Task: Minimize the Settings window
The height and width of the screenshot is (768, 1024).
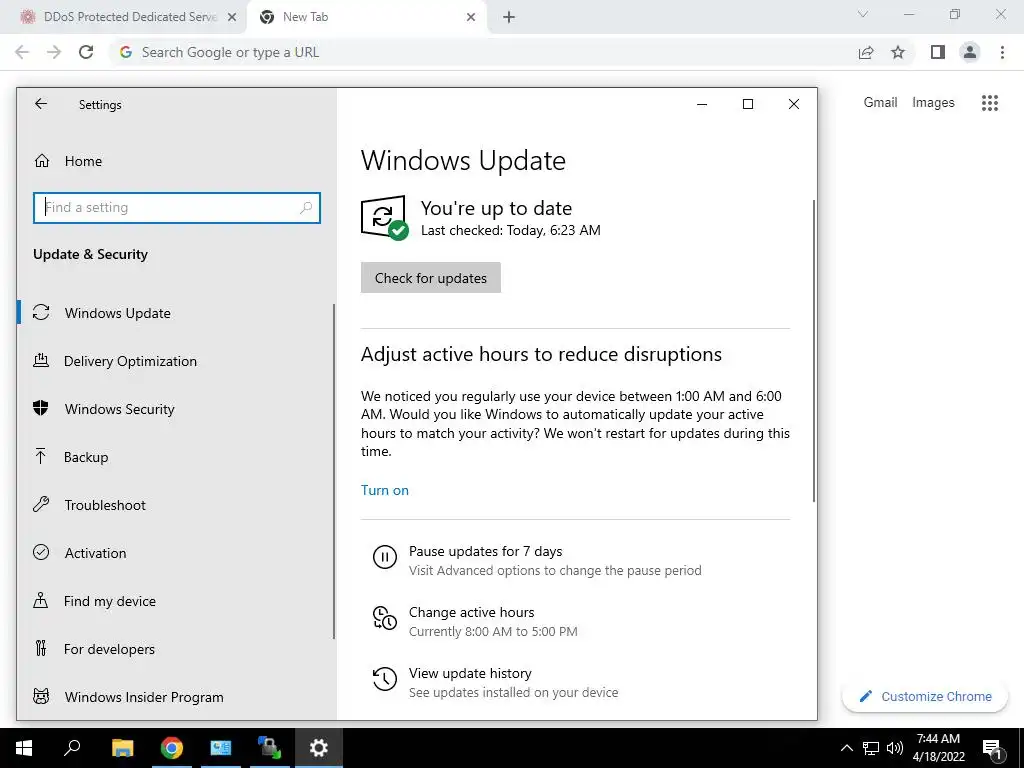Action: (702, 104)
